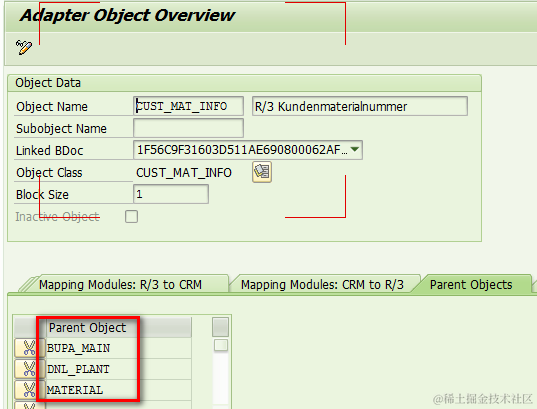The image size is (537, 409).
Task: Click the parent objects table vertical scrollbar
Action: (x=221, y=373)
